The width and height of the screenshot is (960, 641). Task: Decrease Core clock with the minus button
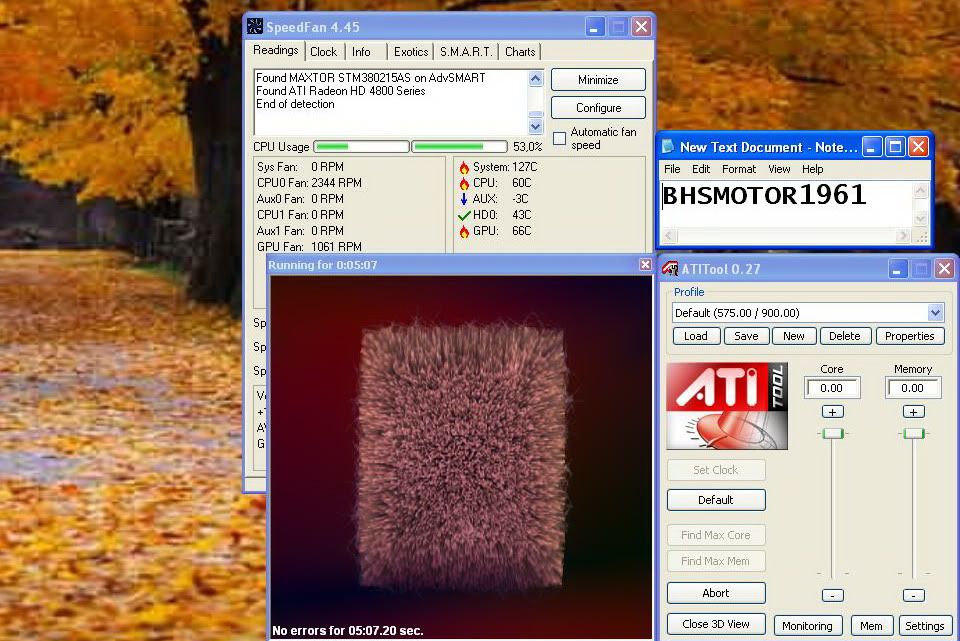pyautogui.click(x=832, y=595)
